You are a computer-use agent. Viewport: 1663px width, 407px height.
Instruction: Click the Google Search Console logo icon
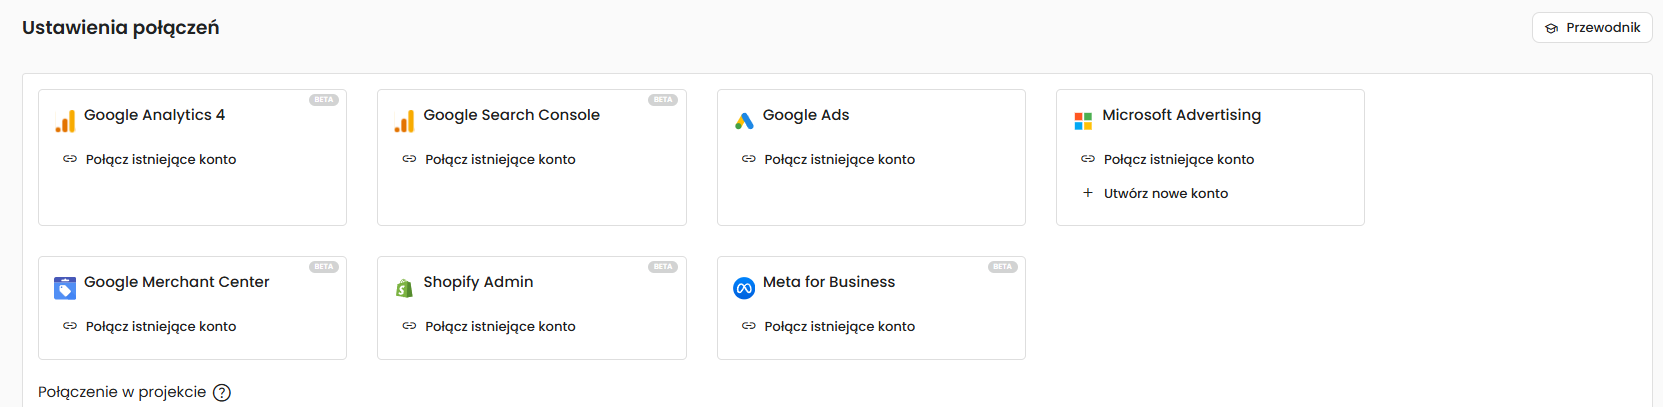(404, 121)
